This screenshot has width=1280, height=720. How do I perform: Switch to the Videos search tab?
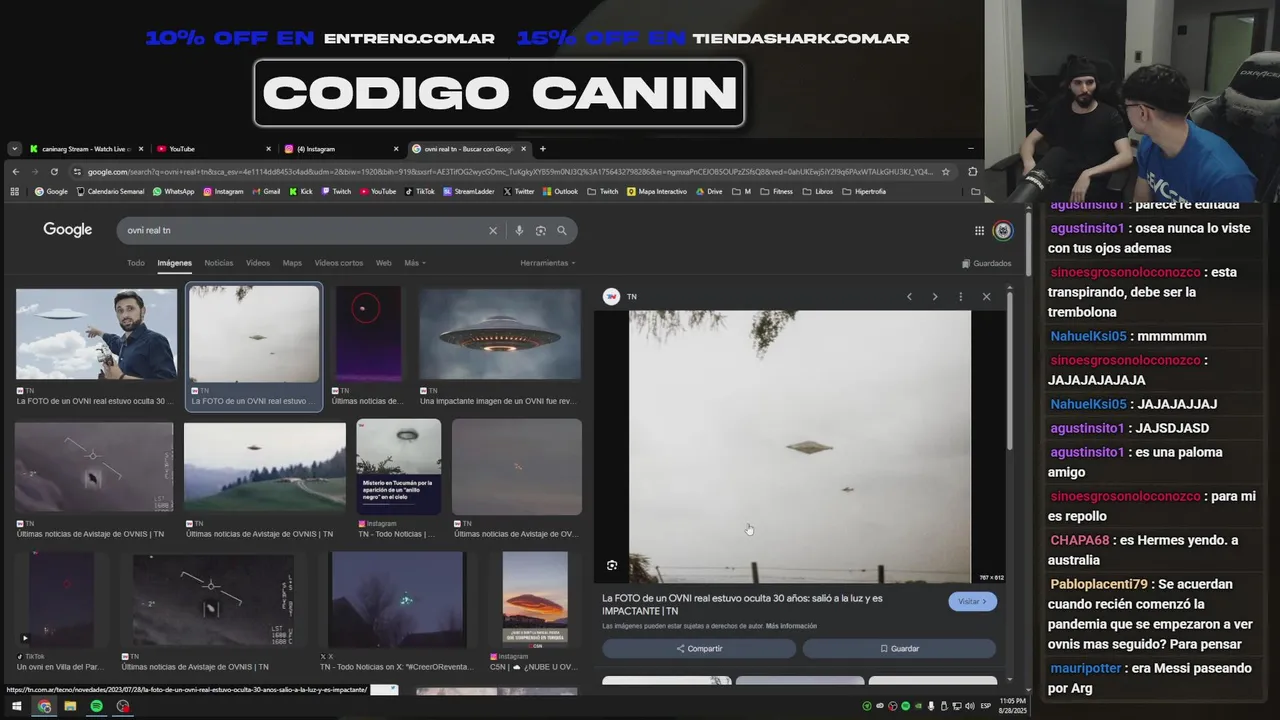click(x=258, y=263)
